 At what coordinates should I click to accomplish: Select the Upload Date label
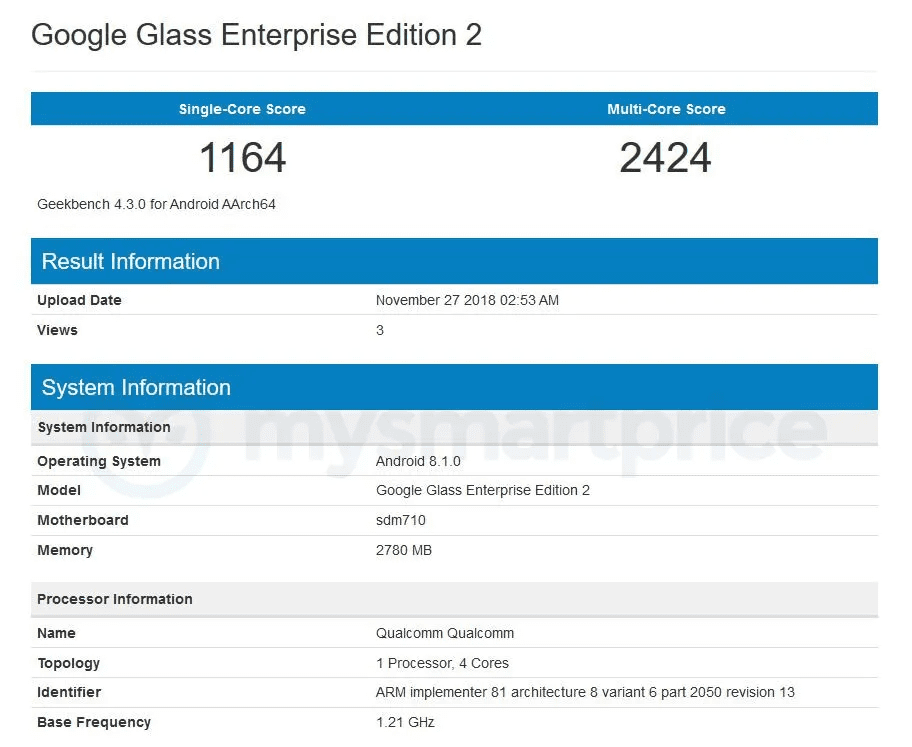(79, 300)
